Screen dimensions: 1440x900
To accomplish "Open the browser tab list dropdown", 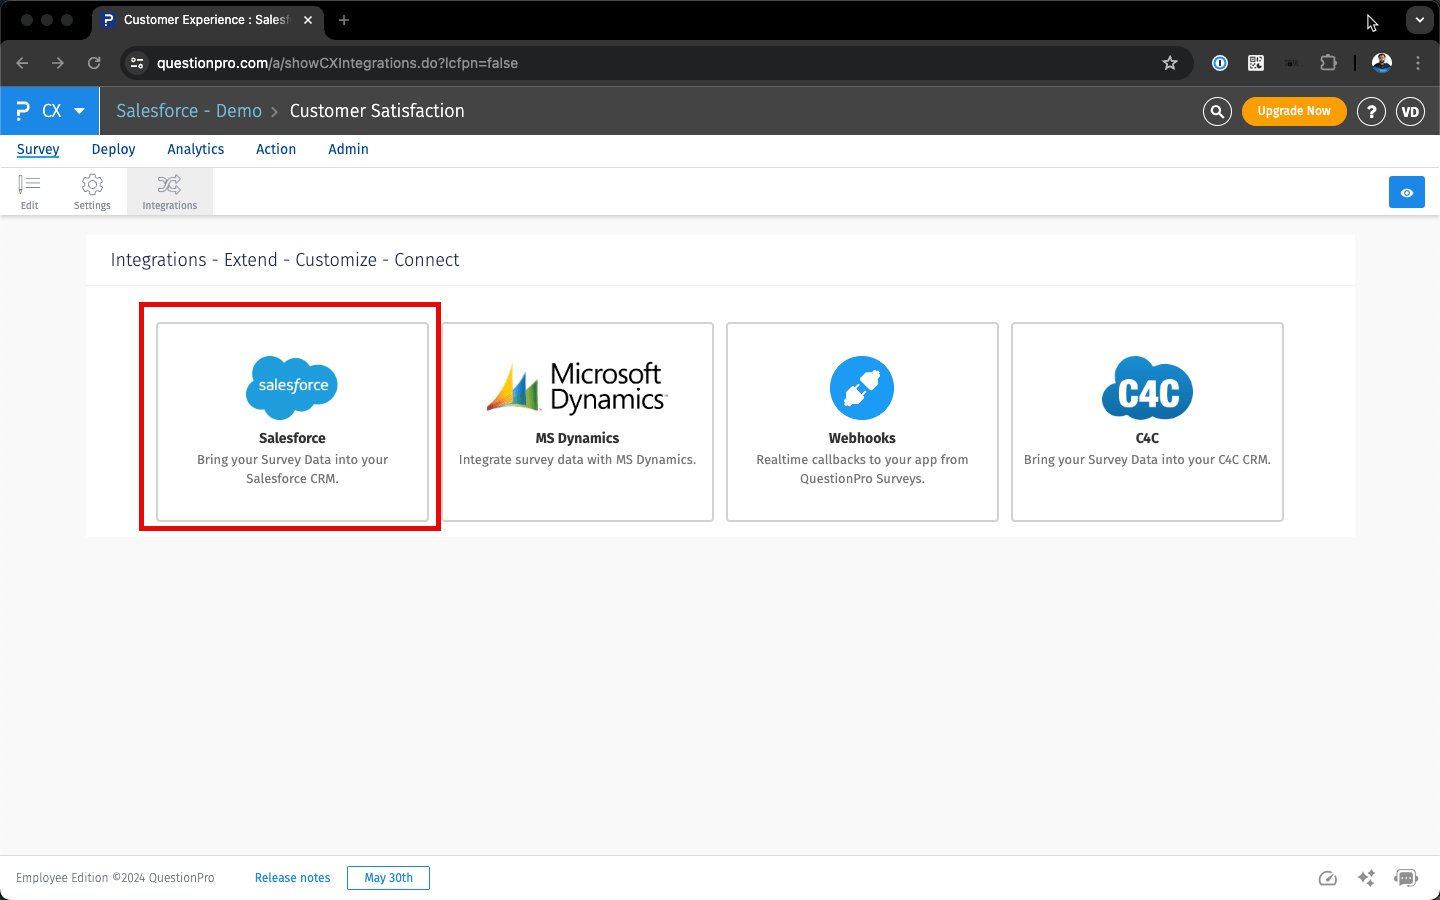I will tap(1419, 20).
